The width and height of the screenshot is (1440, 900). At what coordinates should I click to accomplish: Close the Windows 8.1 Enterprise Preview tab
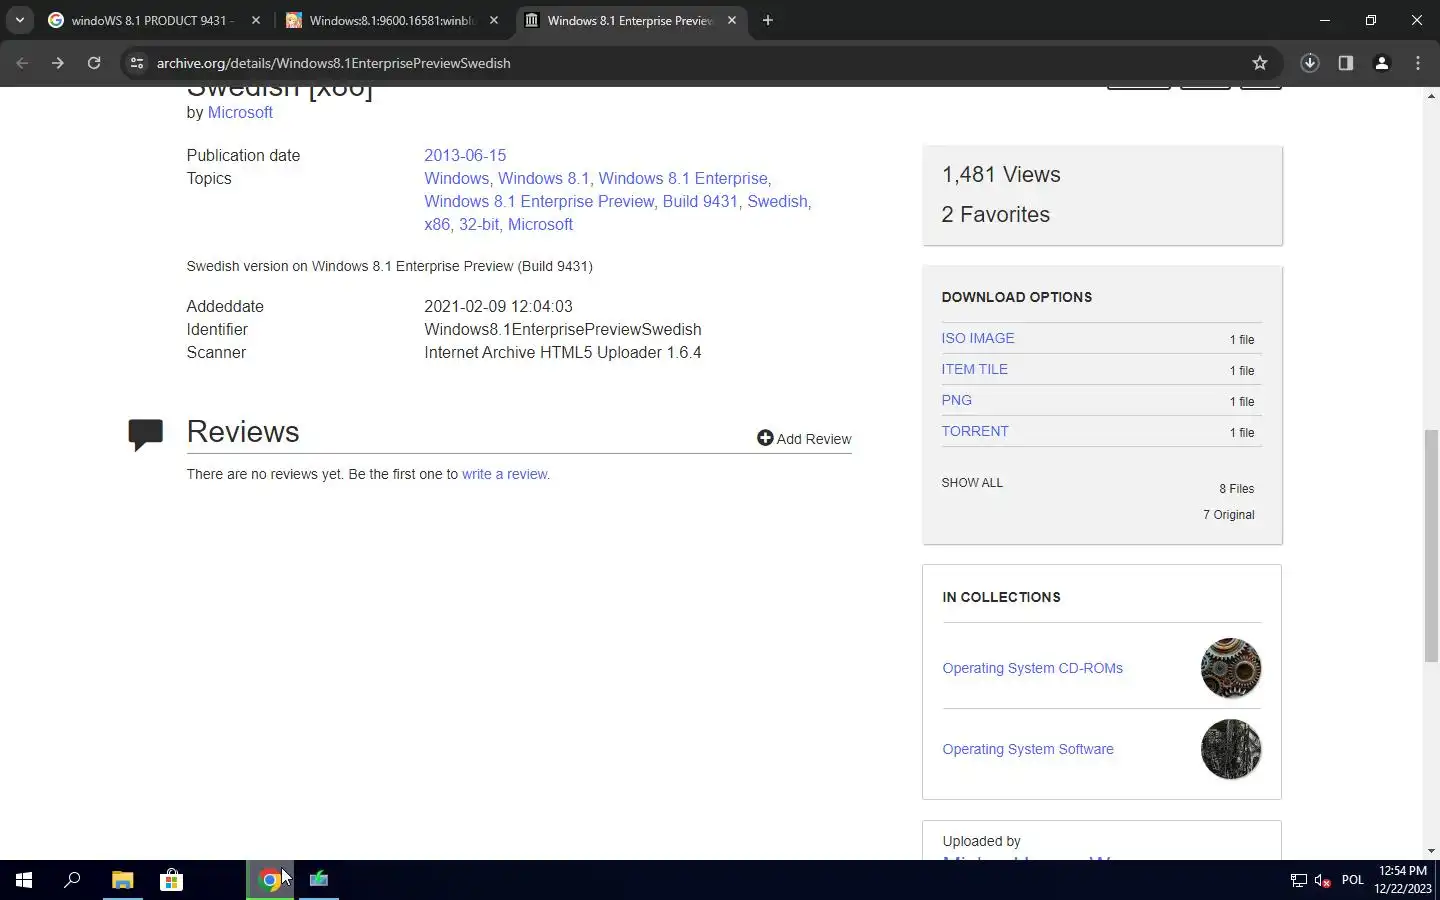pos(732,20)
